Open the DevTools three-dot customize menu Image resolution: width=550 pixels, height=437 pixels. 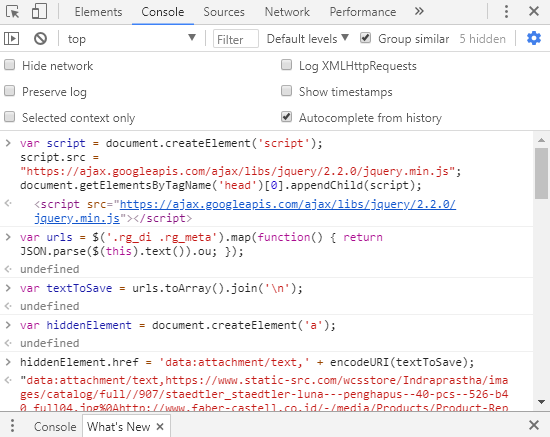(x=506, y=12)
